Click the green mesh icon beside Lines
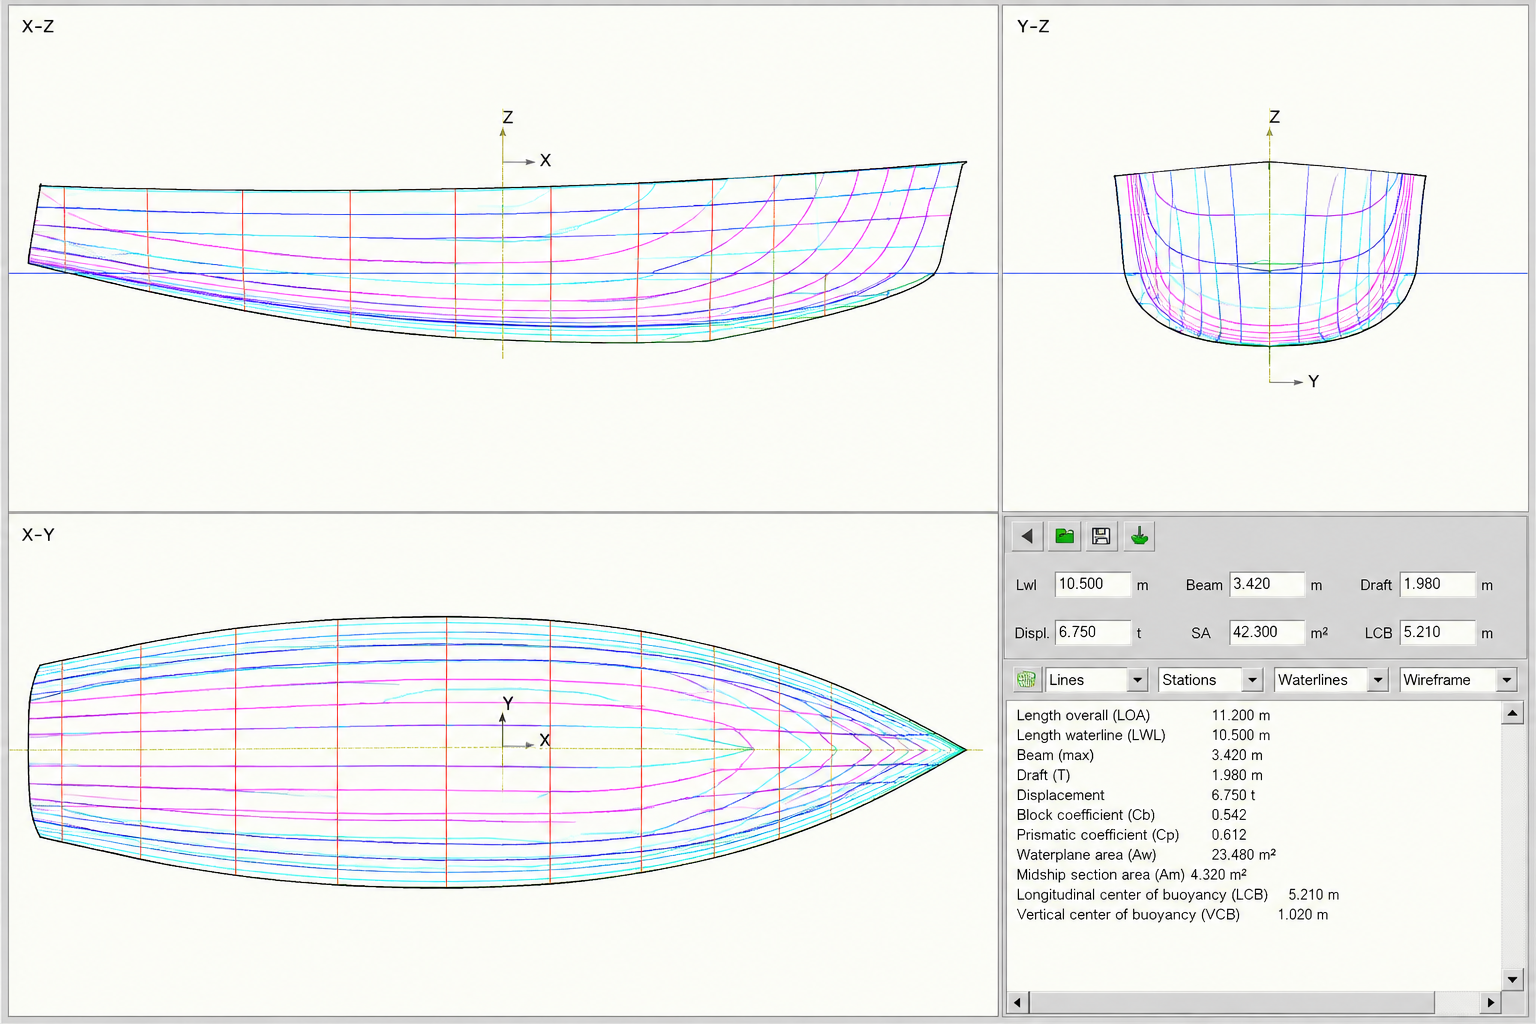This screenshot has width=1536, height=1024. click(x=1026, y=680)
